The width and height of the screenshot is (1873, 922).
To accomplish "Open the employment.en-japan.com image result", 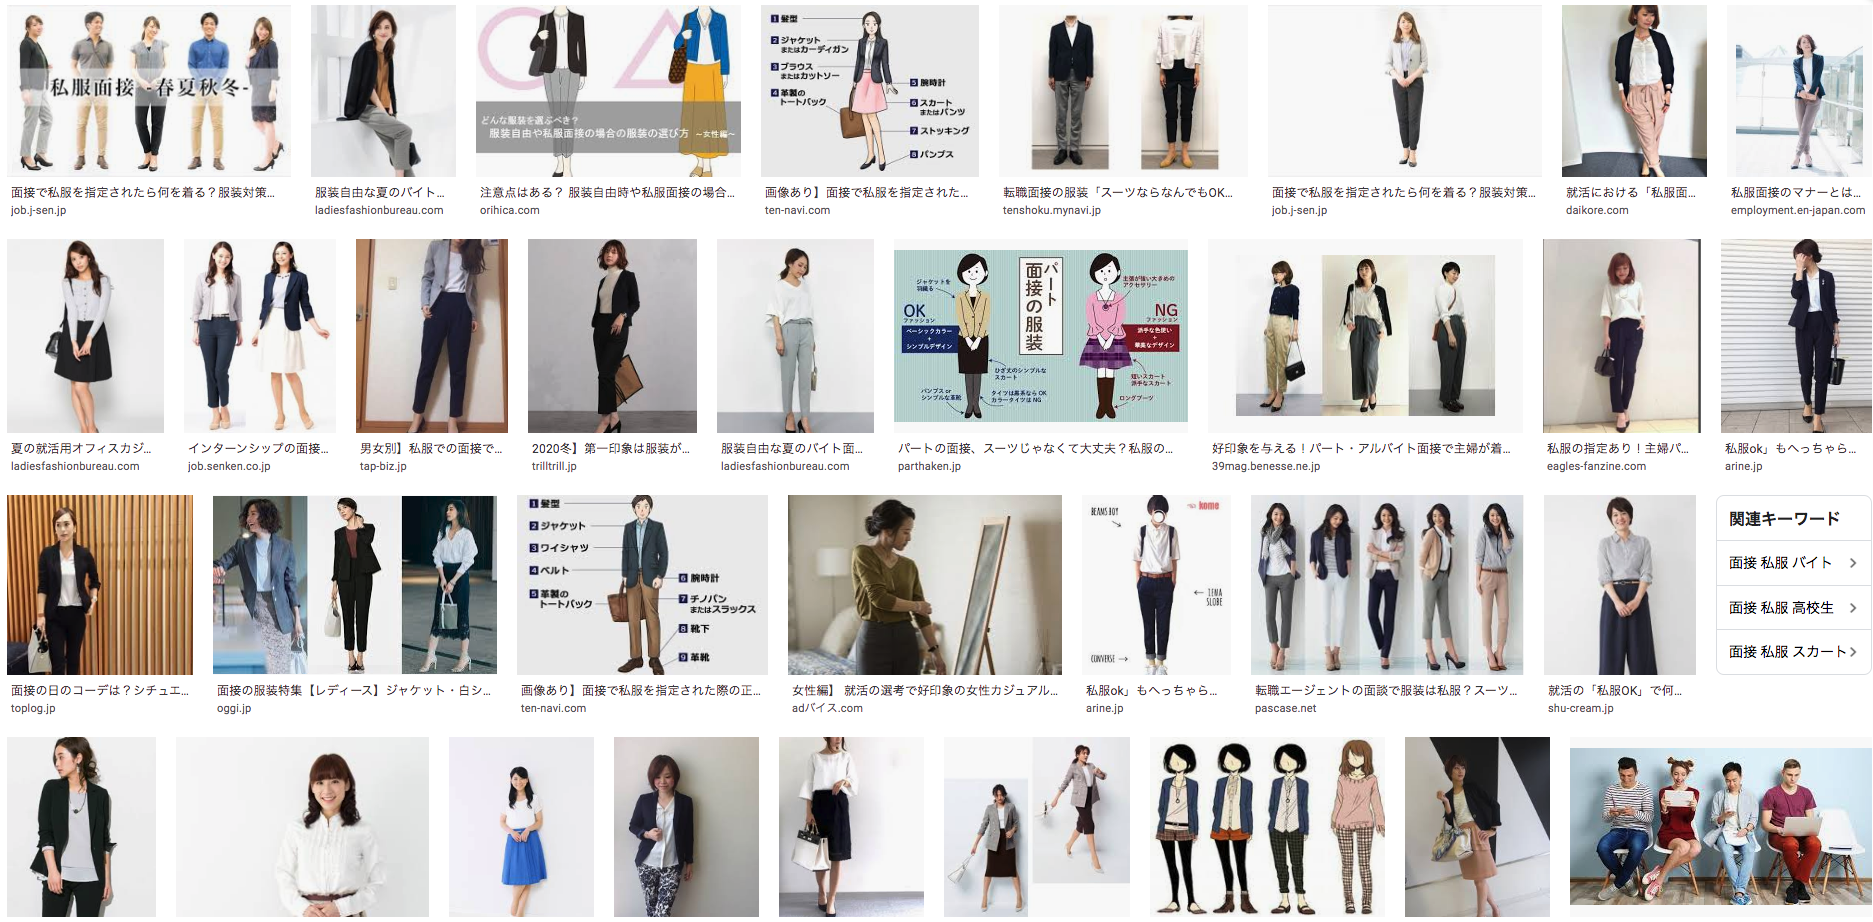I will [1797, 91].
